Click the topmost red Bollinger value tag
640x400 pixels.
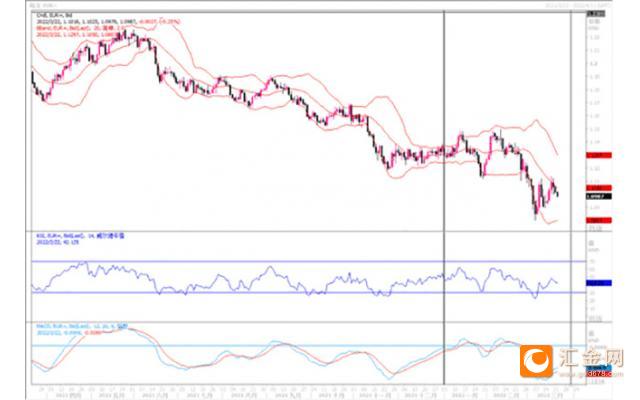(599, 155)
